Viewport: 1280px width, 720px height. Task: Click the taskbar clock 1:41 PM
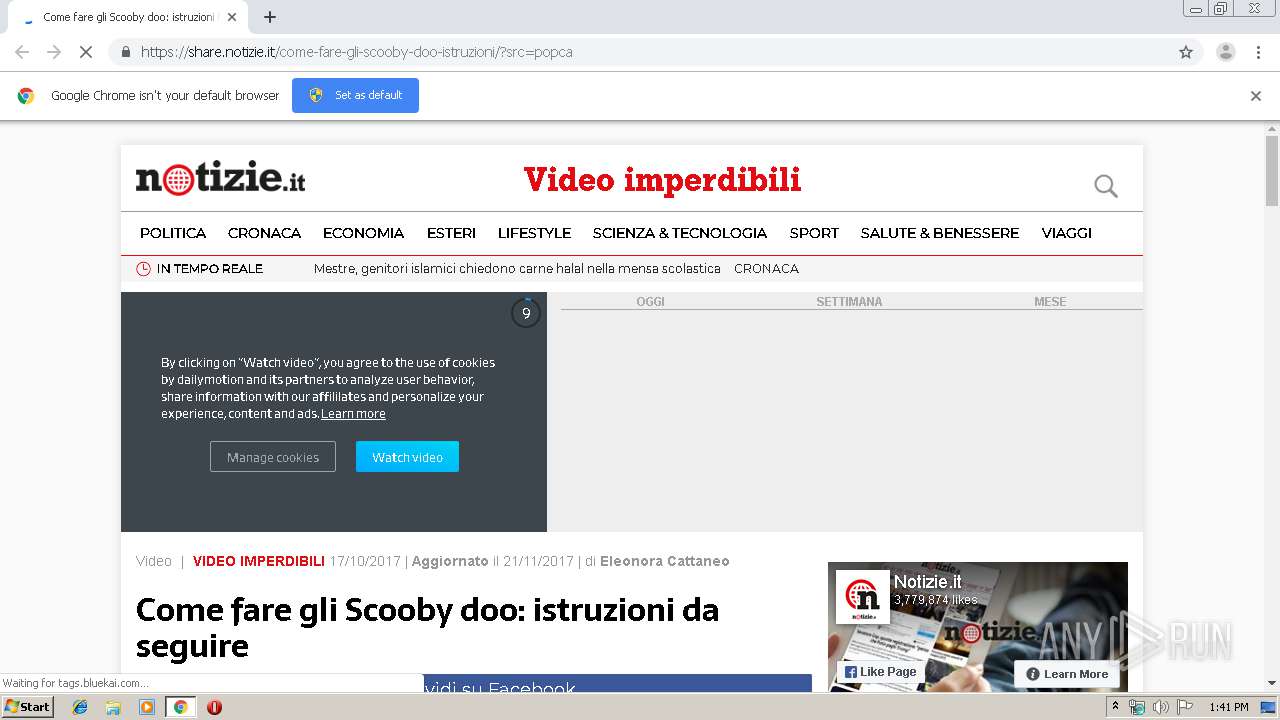(1229, 707)
